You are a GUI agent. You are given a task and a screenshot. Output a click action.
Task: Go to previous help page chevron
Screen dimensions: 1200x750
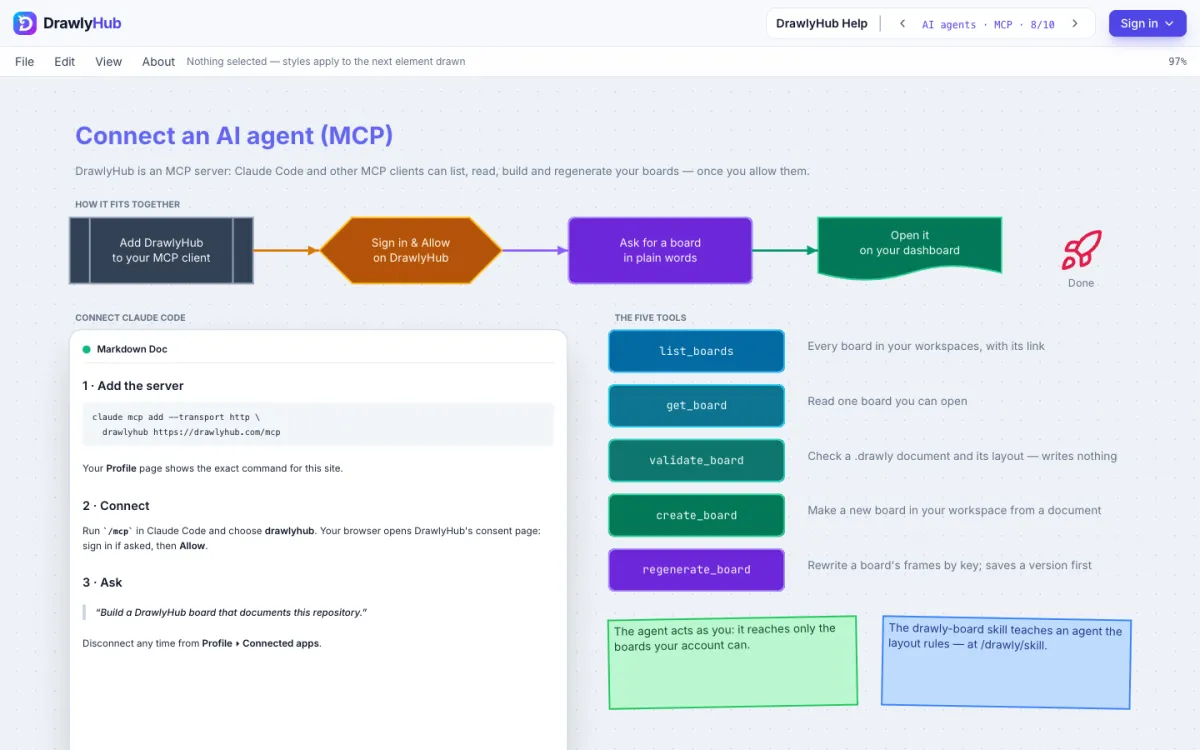902,24
